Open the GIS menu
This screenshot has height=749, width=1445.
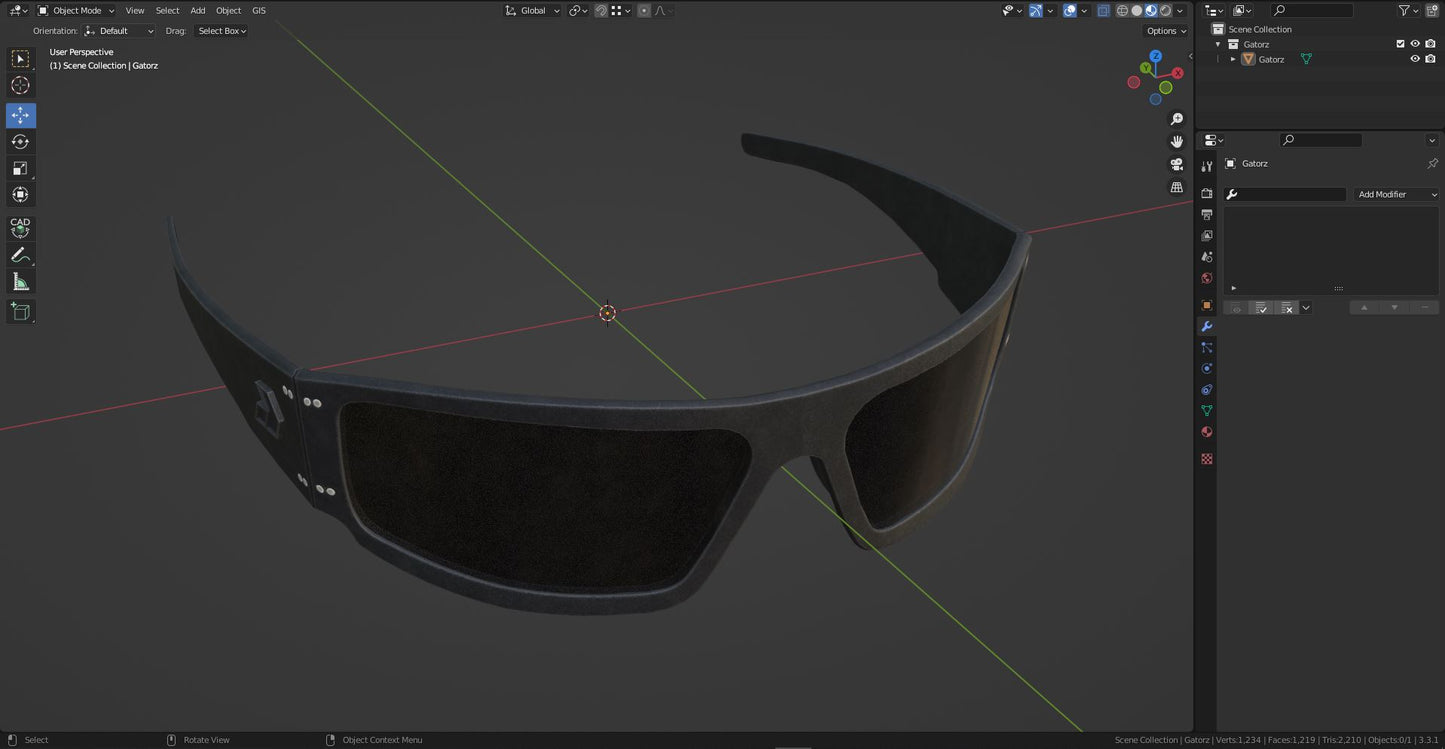[x=259, y=11]
